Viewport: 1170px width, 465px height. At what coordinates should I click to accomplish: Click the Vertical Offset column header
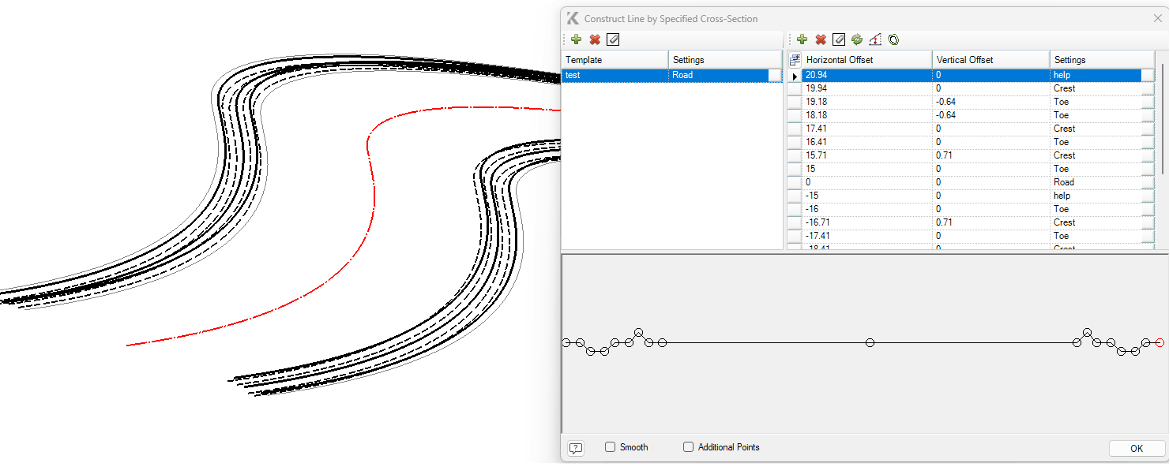point(991,60)
